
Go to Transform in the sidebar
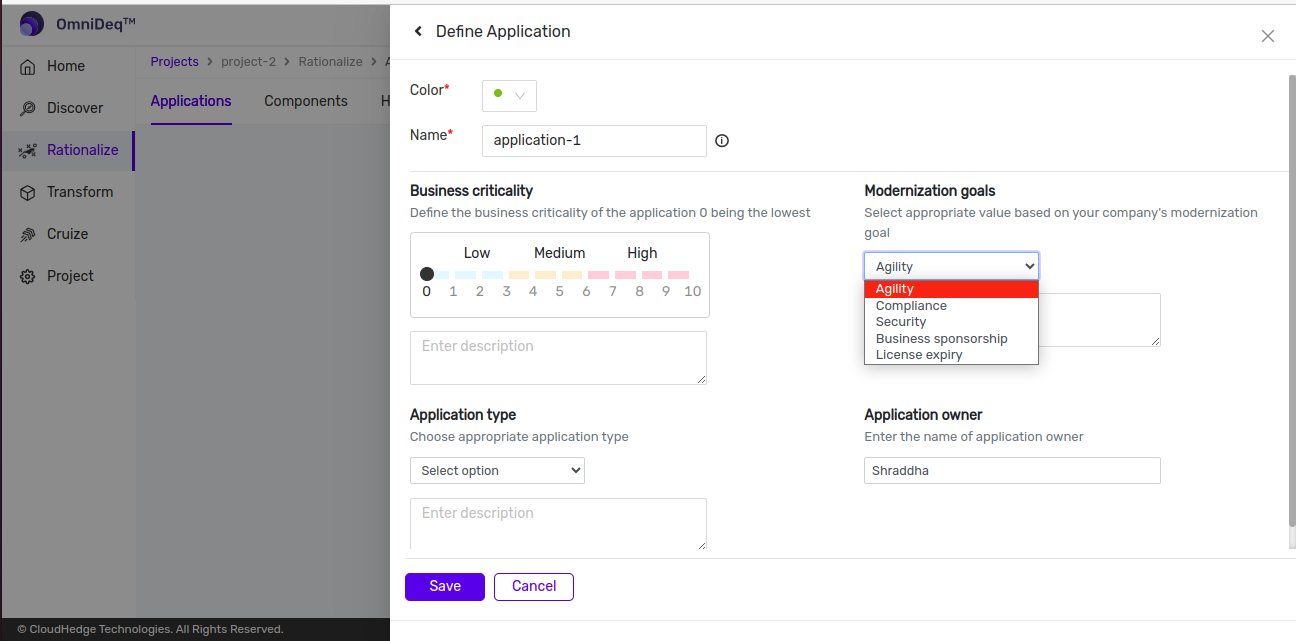79,192
